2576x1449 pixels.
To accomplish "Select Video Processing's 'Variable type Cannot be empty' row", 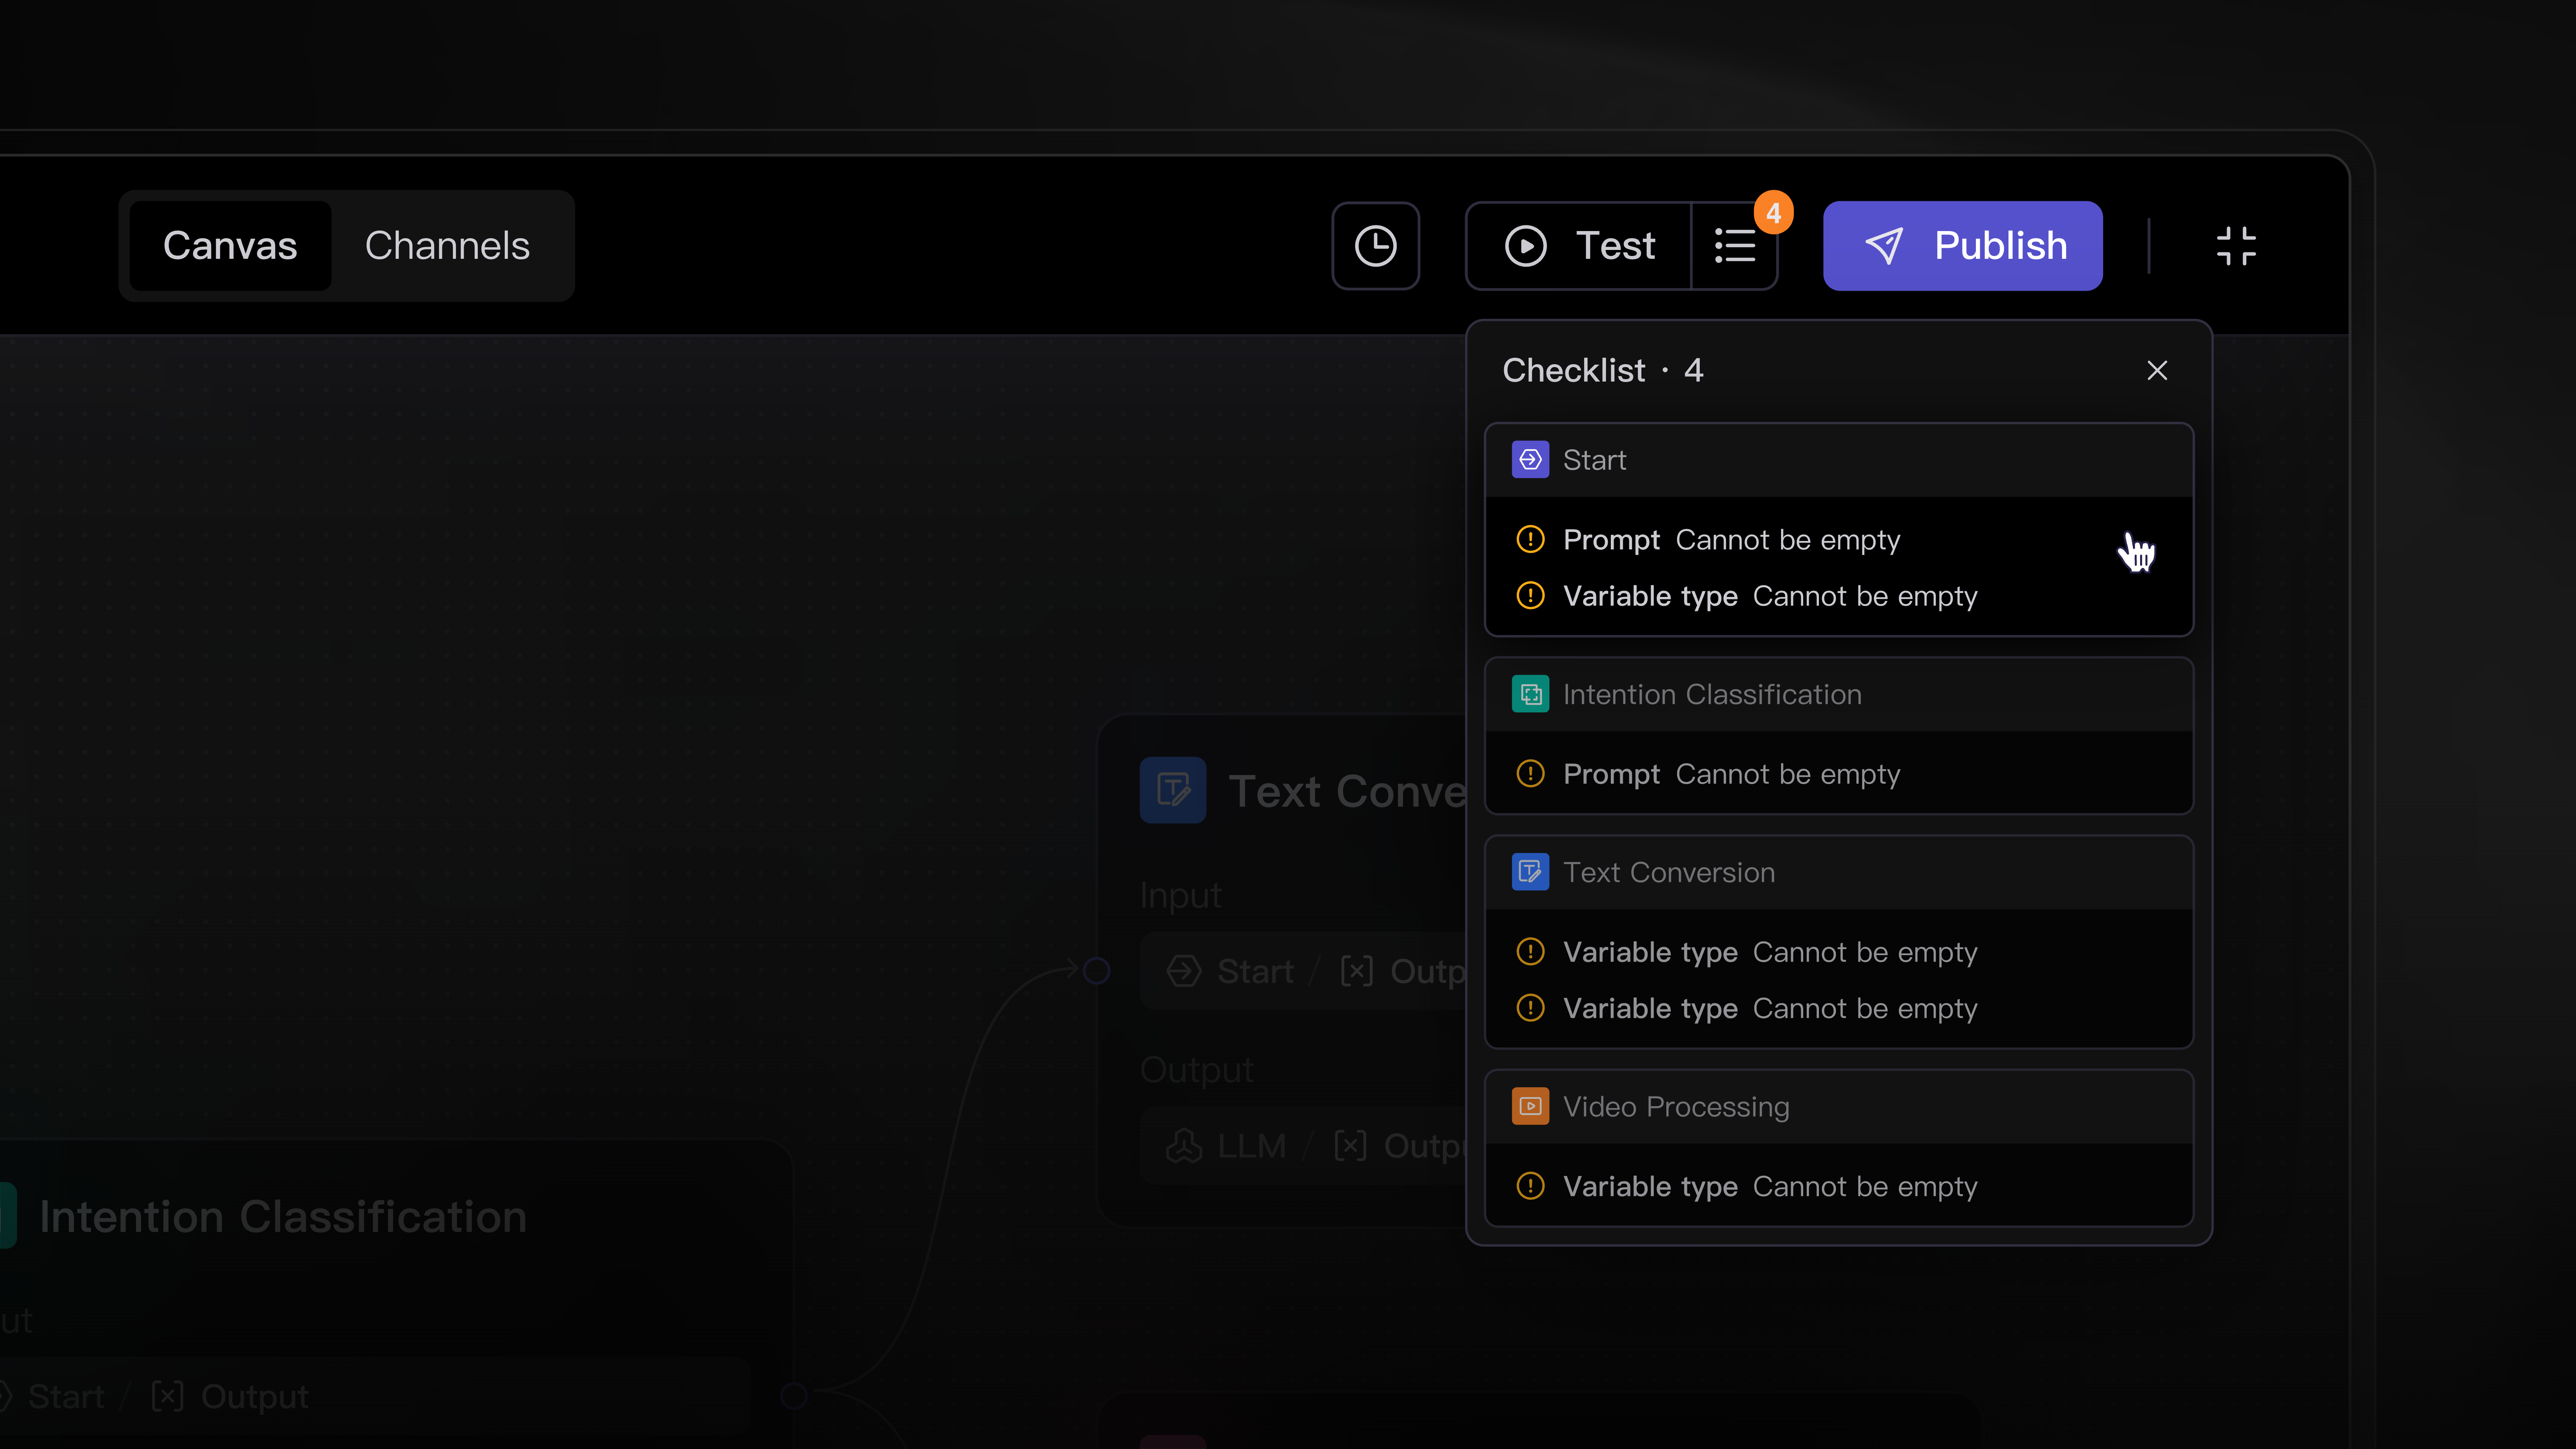I will [1839, 1186].
